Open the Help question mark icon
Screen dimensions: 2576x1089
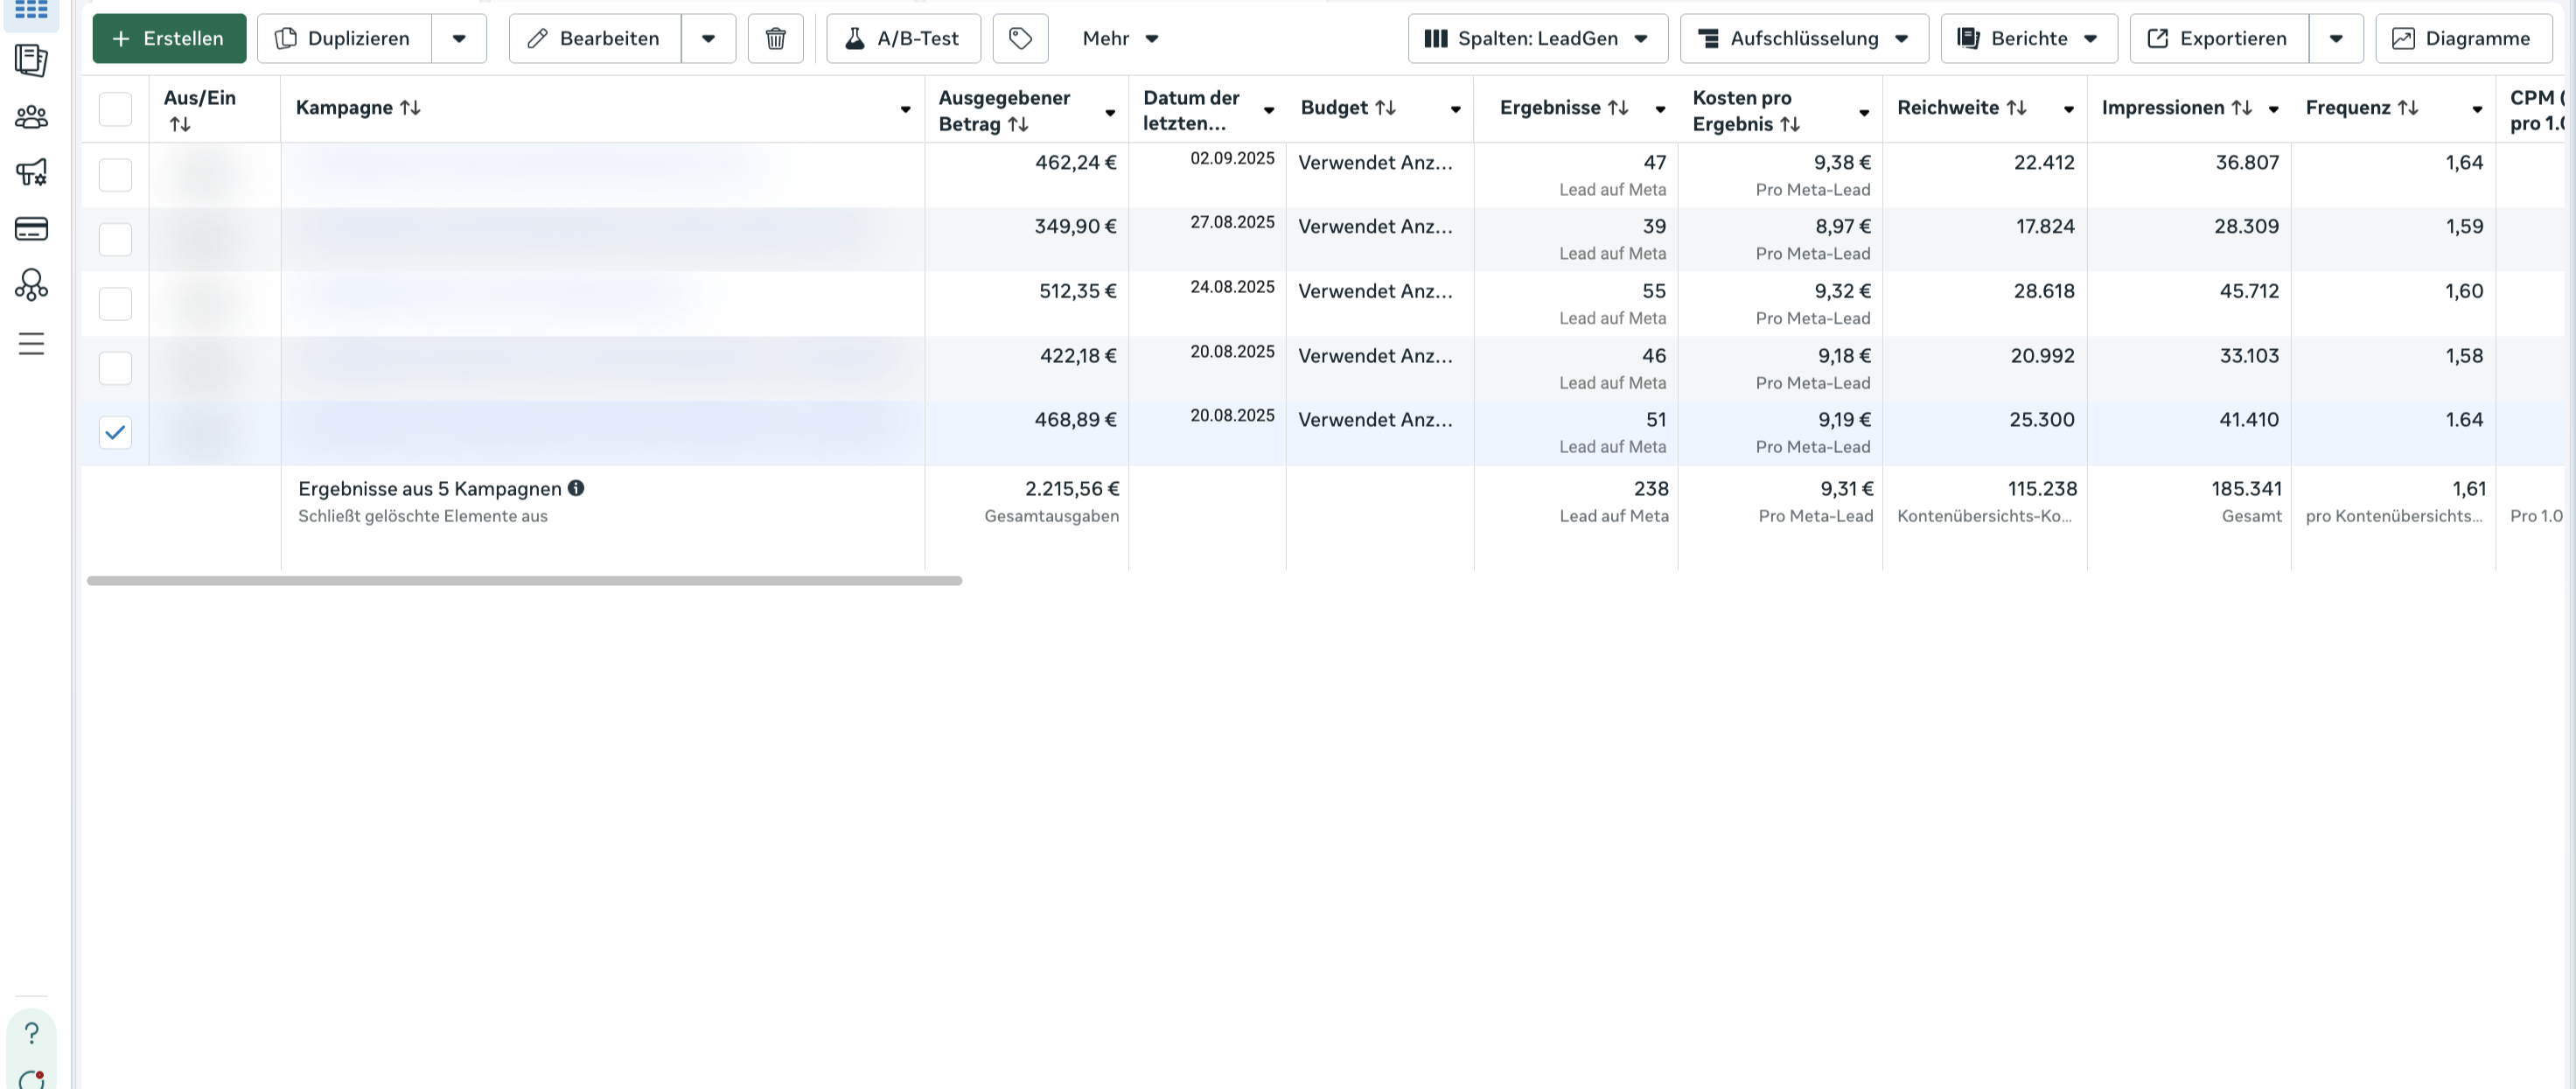point(31,1033)
